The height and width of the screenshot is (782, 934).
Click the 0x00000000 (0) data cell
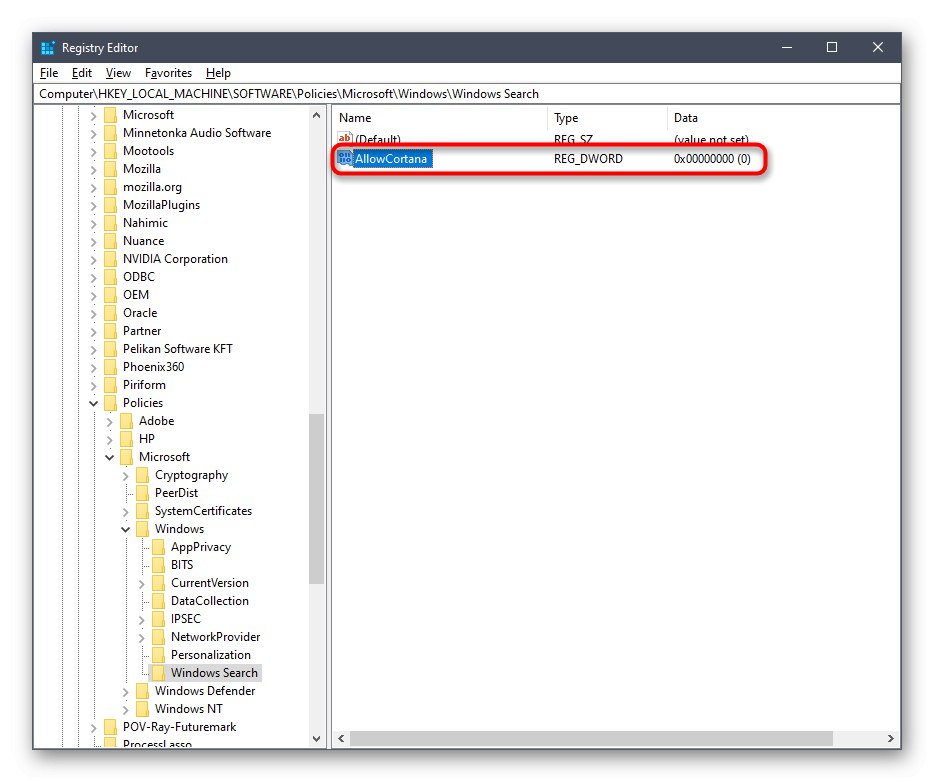coord(712,159)
